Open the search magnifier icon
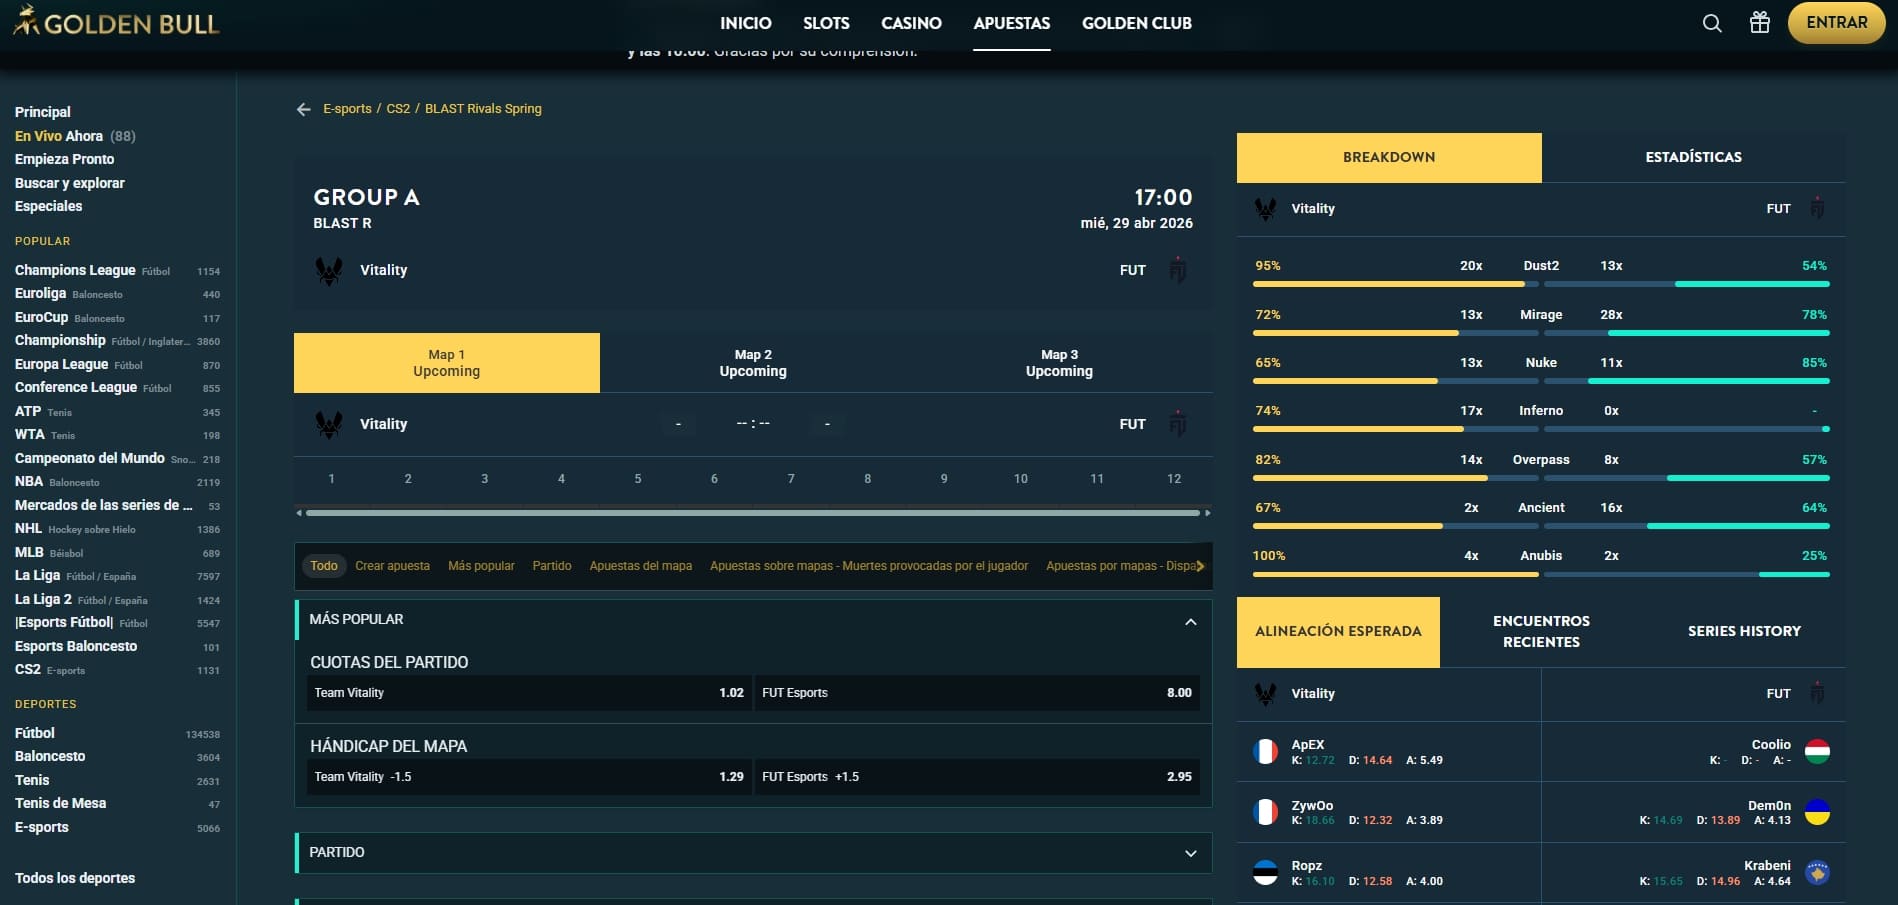 click(1710, 23)
